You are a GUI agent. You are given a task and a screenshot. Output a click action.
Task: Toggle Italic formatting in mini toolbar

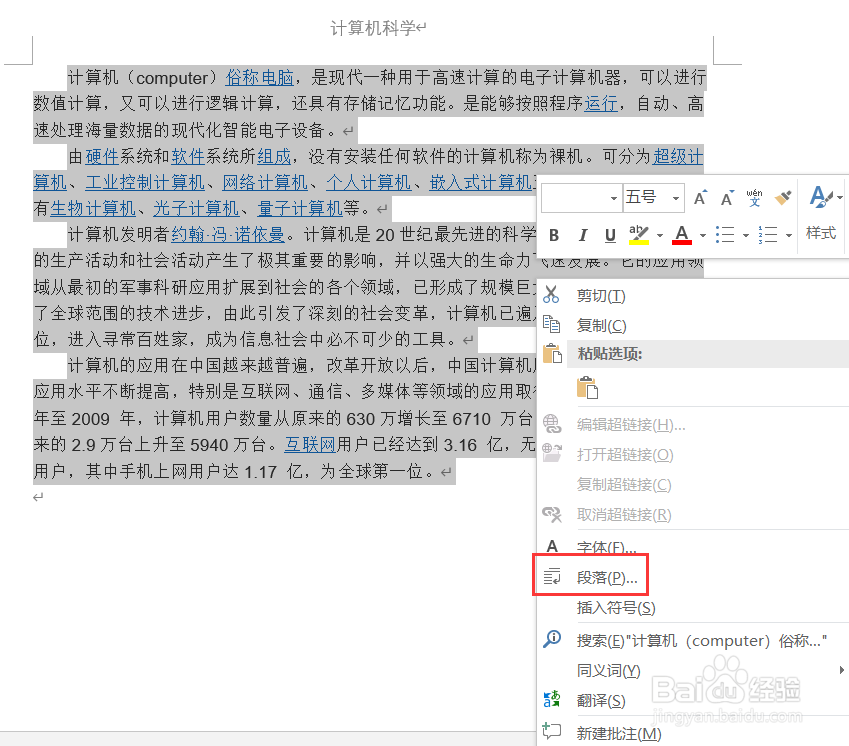(x=583, y=235)
